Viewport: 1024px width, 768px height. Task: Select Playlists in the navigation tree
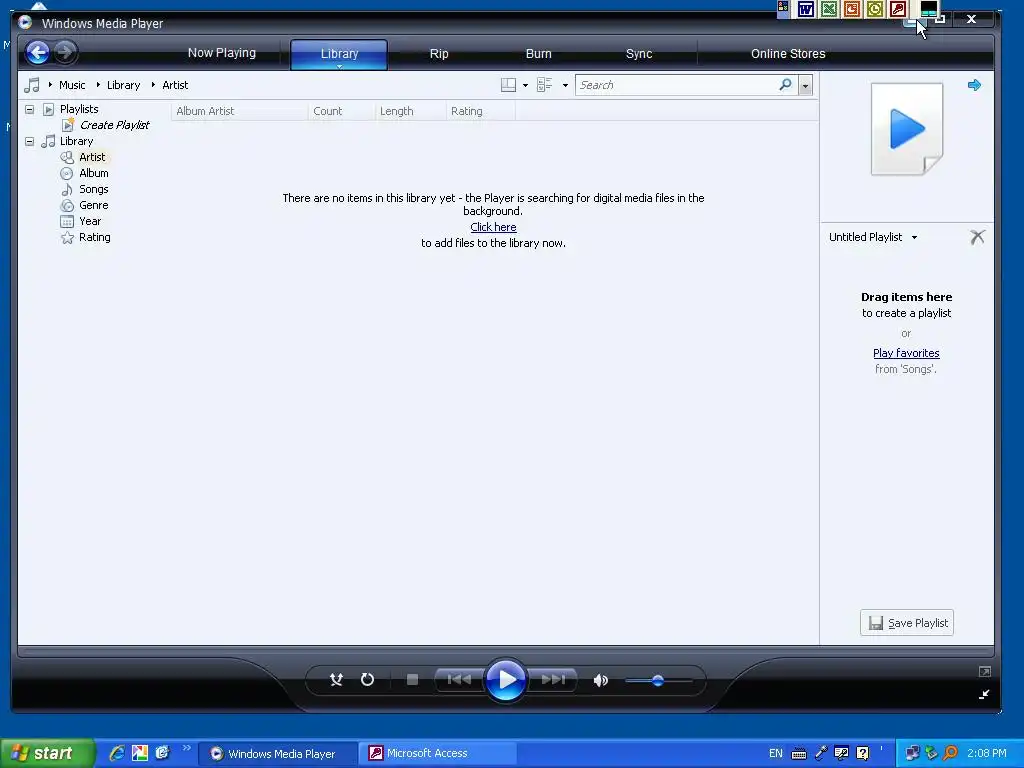[79, 109]
